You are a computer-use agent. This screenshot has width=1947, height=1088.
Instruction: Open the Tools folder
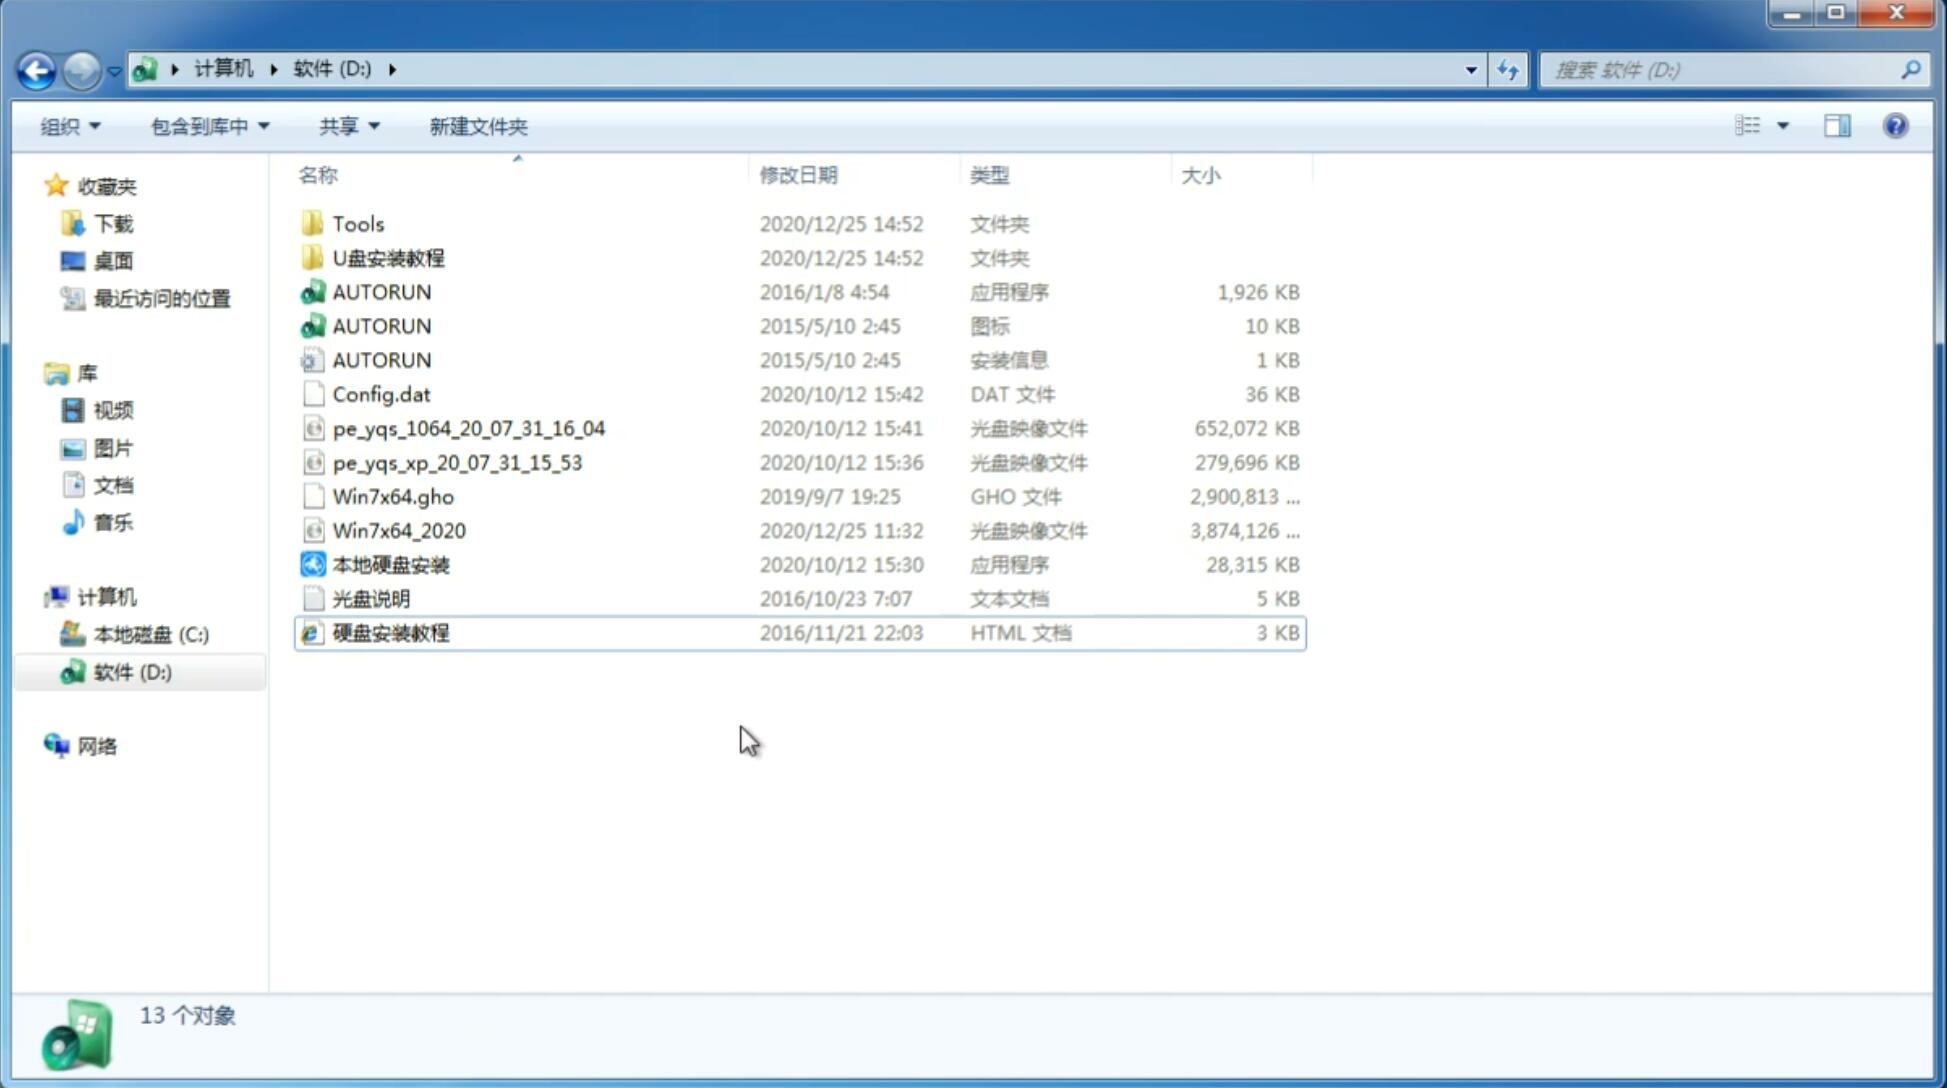[356, 223]
